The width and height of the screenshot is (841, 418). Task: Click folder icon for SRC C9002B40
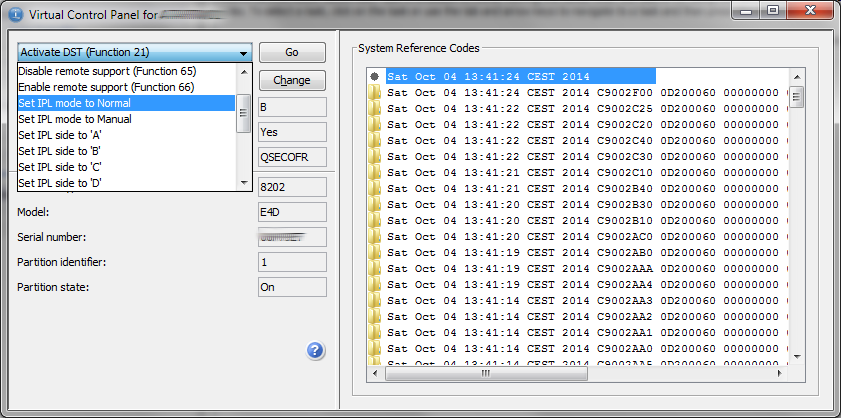(x=374, y=188)
